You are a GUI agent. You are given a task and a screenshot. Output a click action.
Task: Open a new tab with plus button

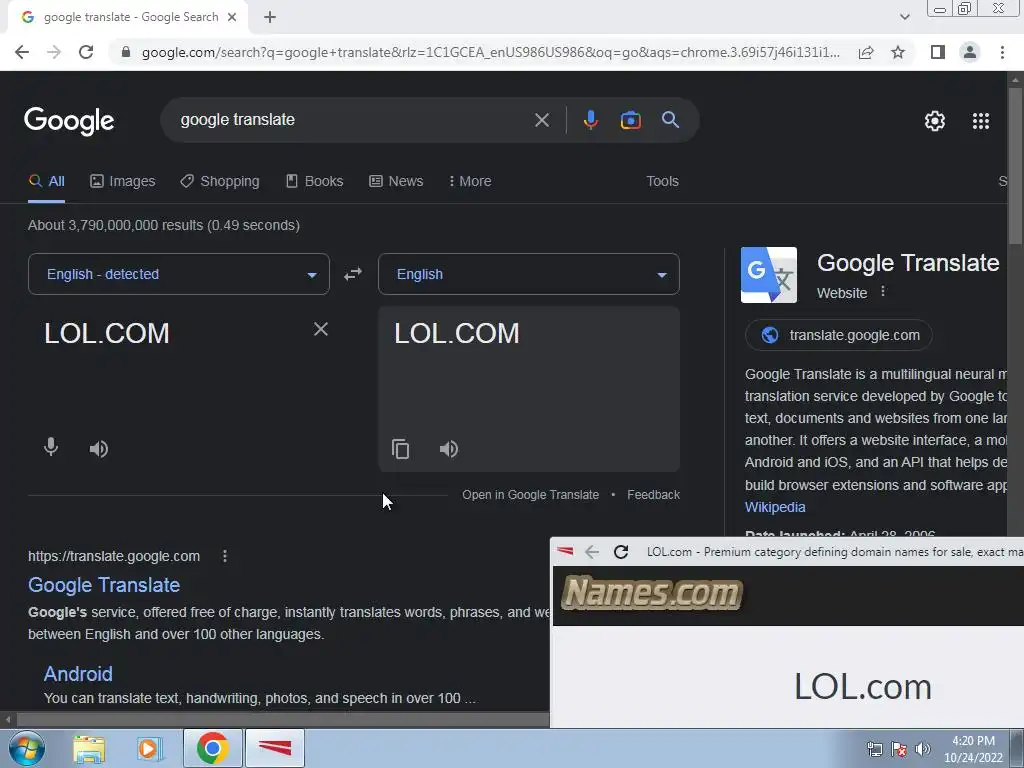270,18
